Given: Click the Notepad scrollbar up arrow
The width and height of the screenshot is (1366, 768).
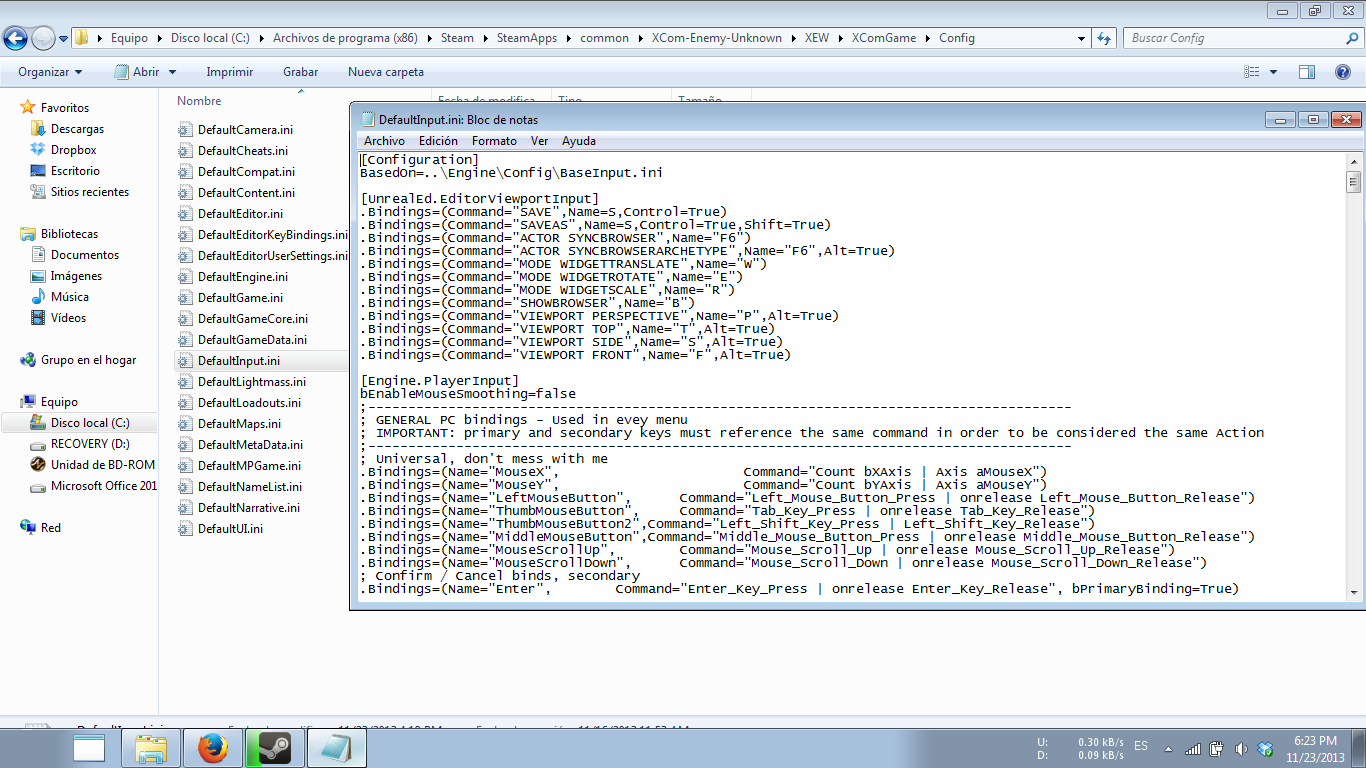Looking at the screenshot, I should point(1353,159).
